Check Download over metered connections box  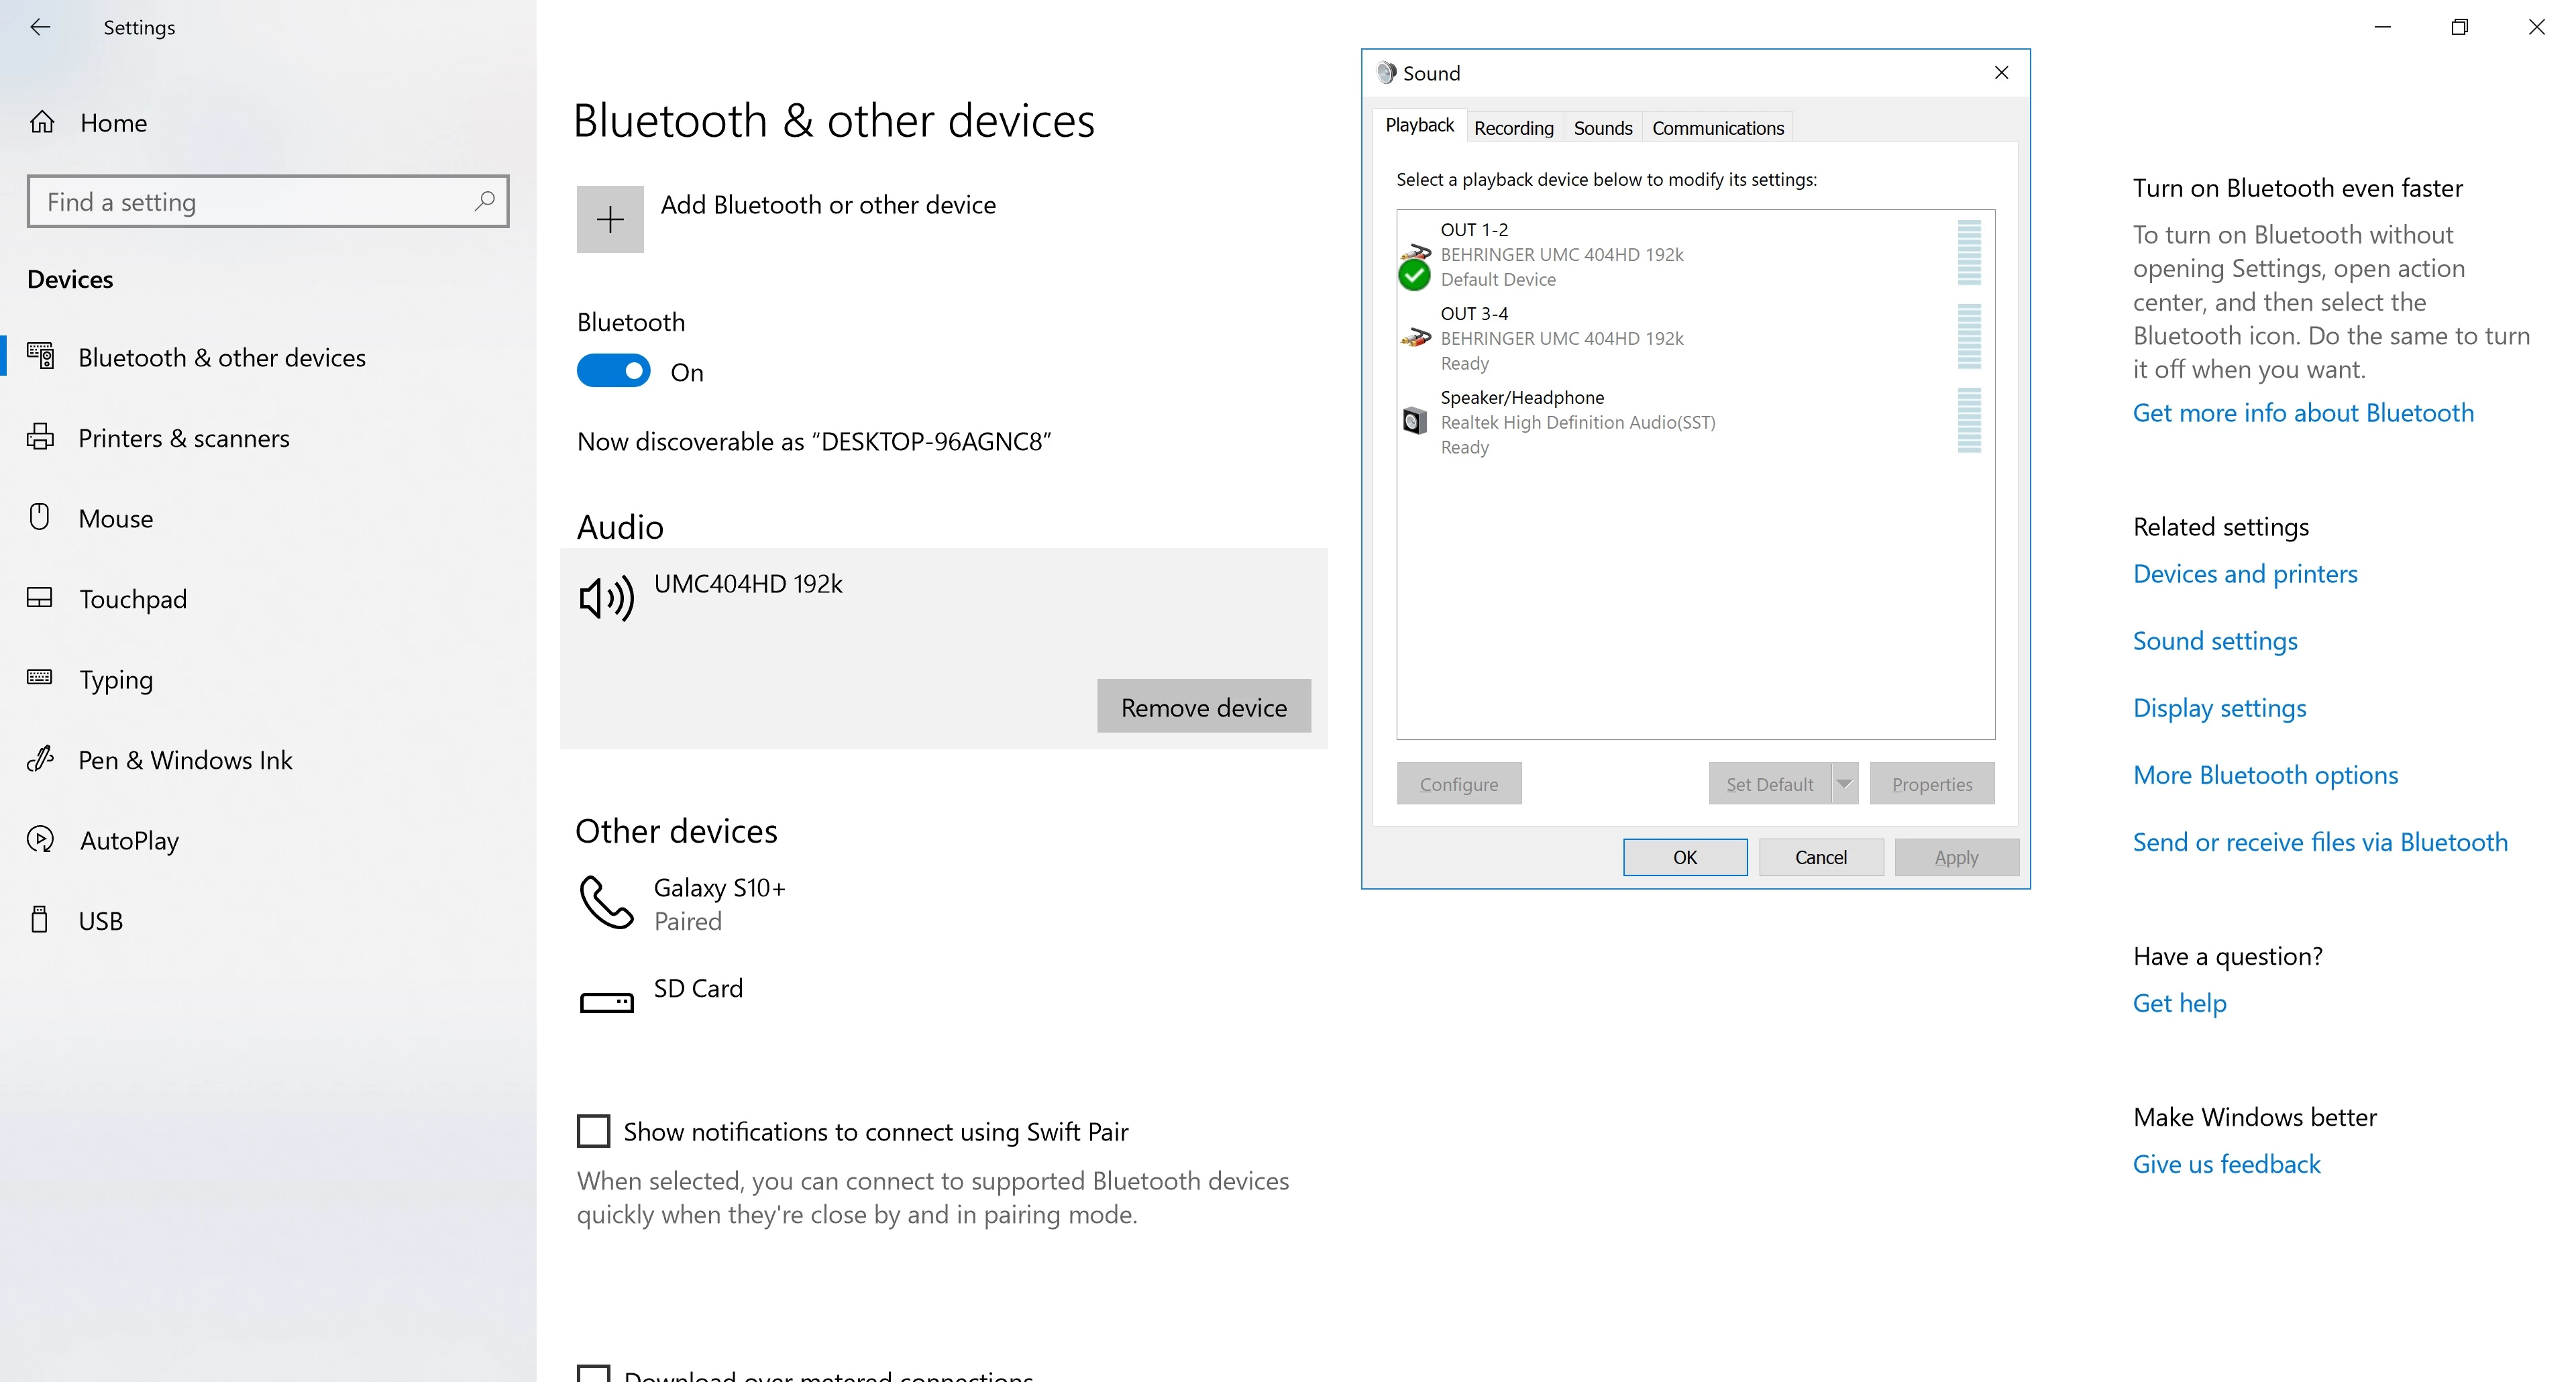point(593,1374)
